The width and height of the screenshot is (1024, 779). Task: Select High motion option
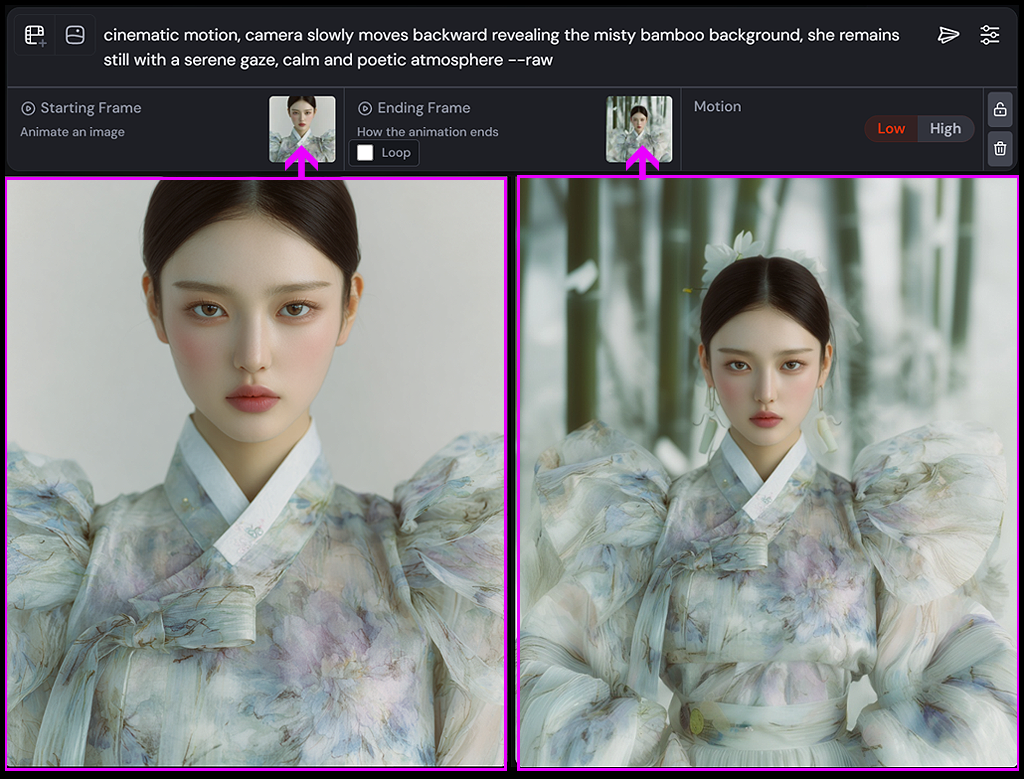point(945,129)
